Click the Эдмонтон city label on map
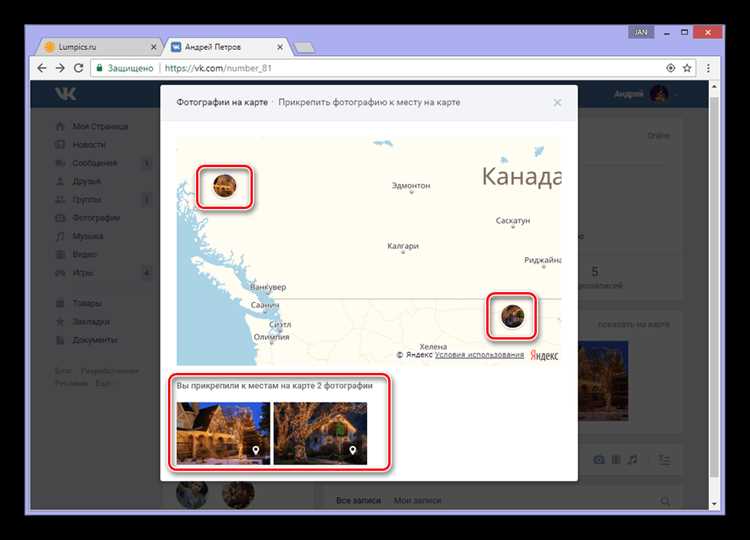 pyautogui.click(x=411, y=185)
